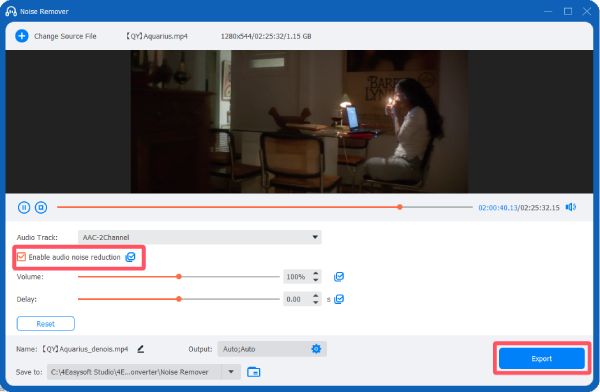Increase volume with the up stepper arrow

316,273
